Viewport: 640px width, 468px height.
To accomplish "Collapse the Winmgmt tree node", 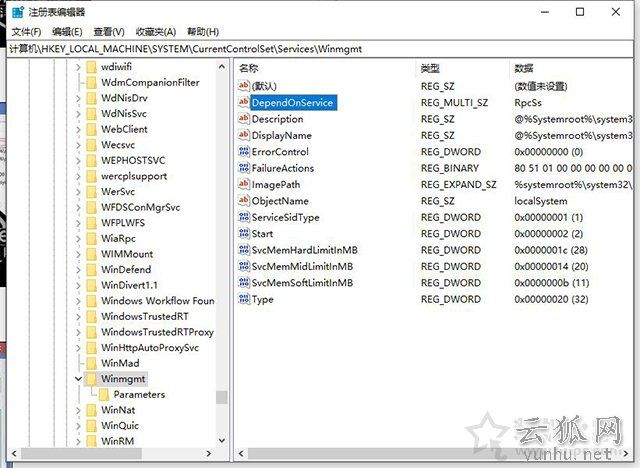I will pyautogui.click(x=78, y=379).
